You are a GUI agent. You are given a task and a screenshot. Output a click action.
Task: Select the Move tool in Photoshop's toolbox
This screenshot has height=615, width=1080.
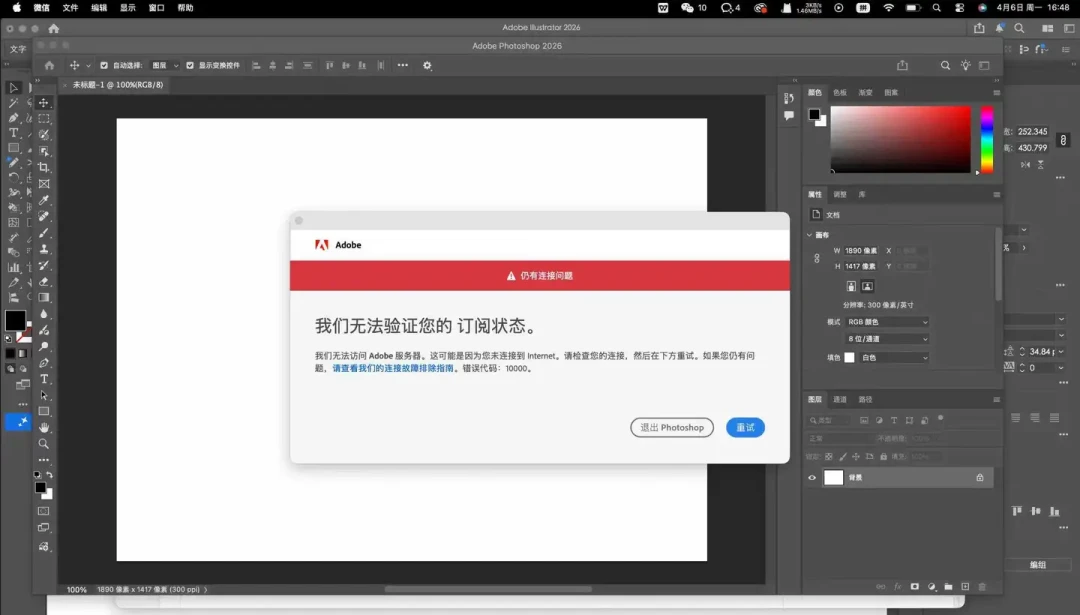[x=43, y=103]
